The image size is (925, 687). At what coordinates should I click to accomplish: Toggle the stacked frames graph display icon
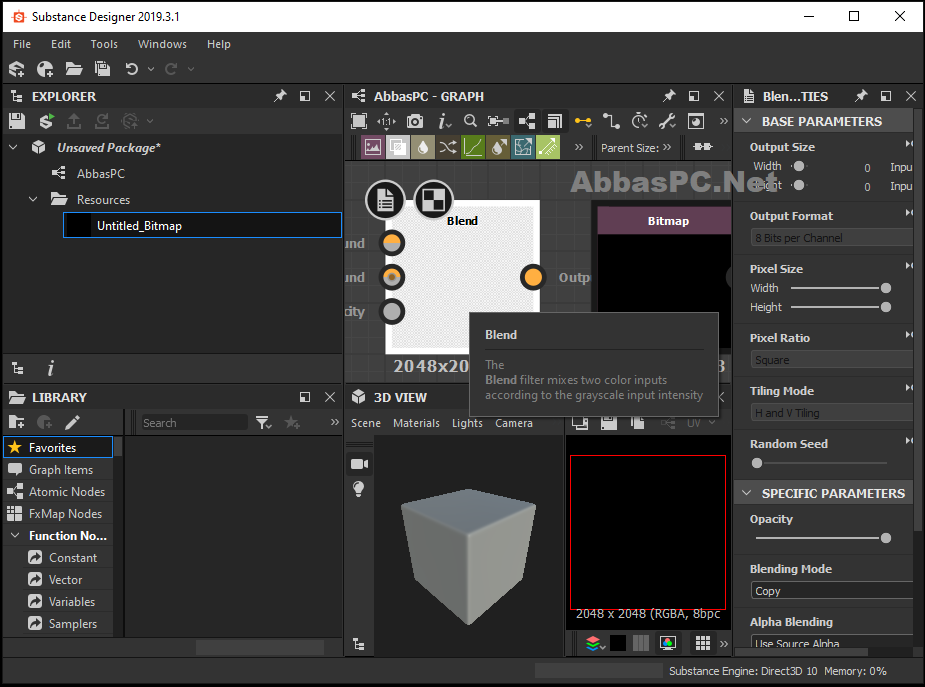(x=555, y=121)
